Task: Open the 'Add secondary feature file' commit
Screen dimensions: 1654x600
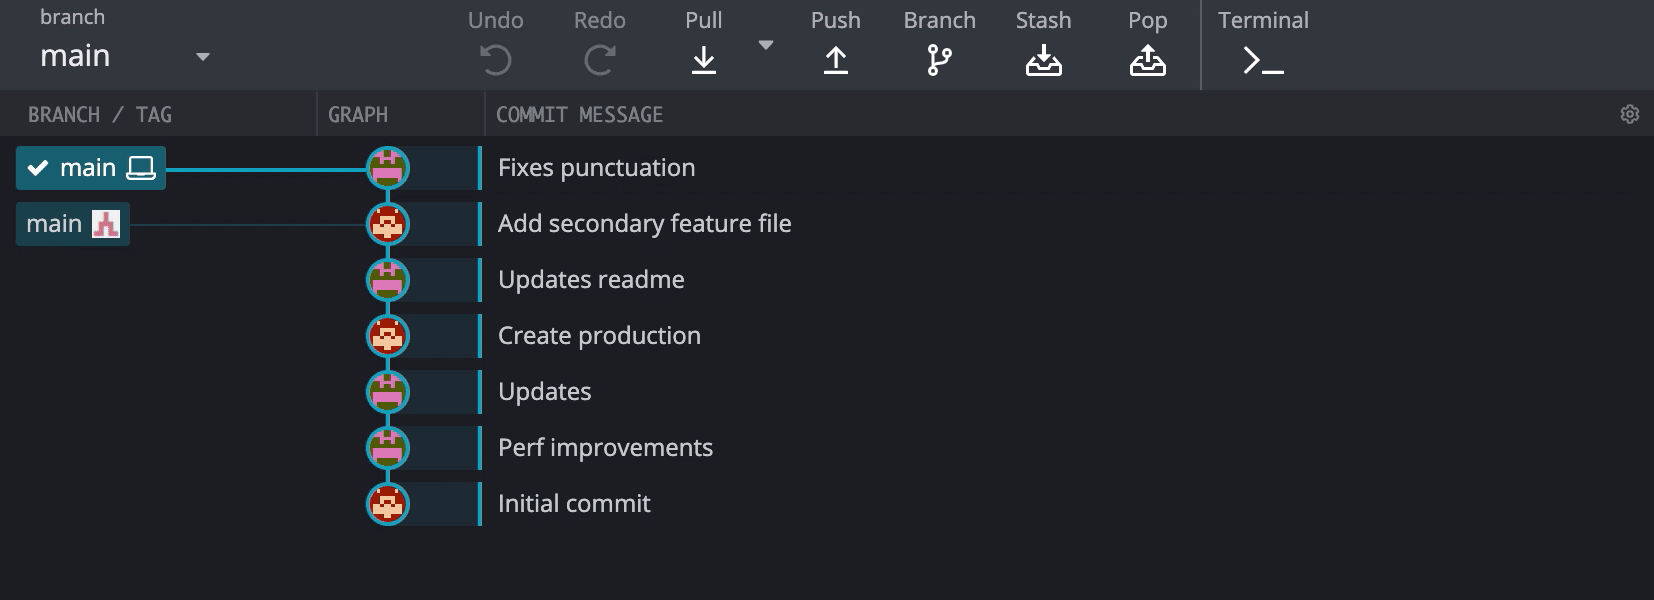Action: (x=644, y=224)
